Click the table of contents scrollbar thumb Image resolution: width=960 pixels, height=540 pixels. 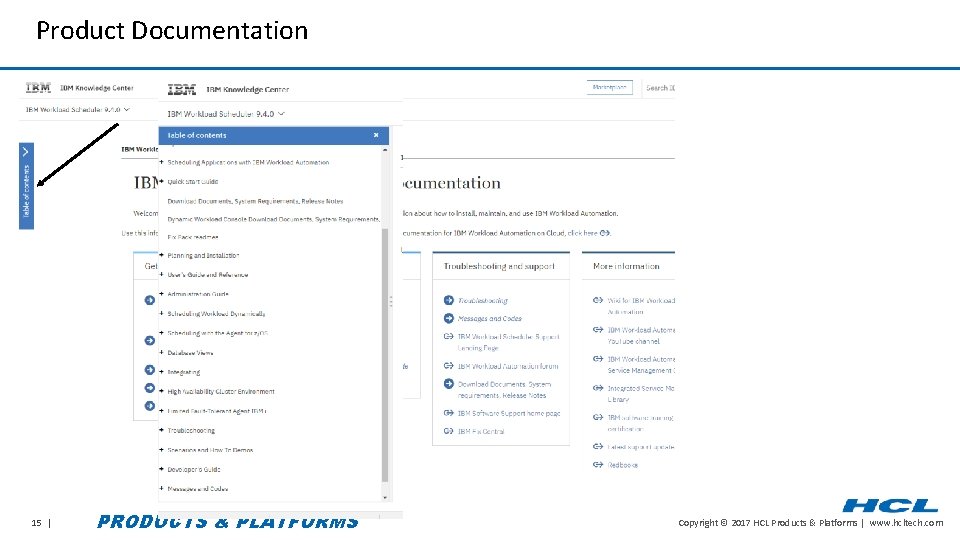(x=385, y=355)
